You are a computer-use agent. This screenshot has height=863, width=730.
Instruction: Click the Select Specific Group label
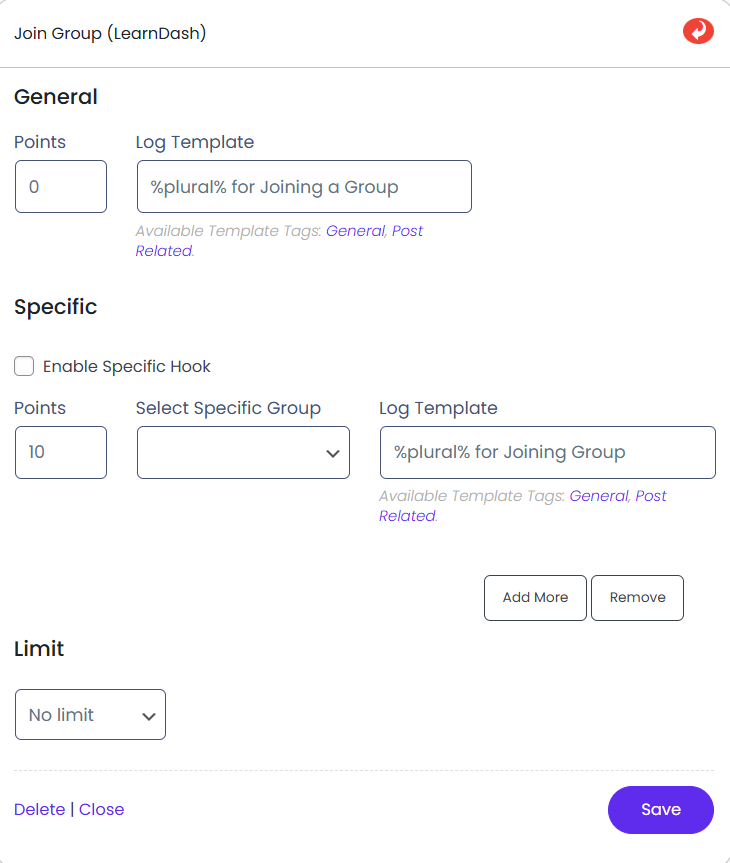pyautogui.click(x=228, y=408)
